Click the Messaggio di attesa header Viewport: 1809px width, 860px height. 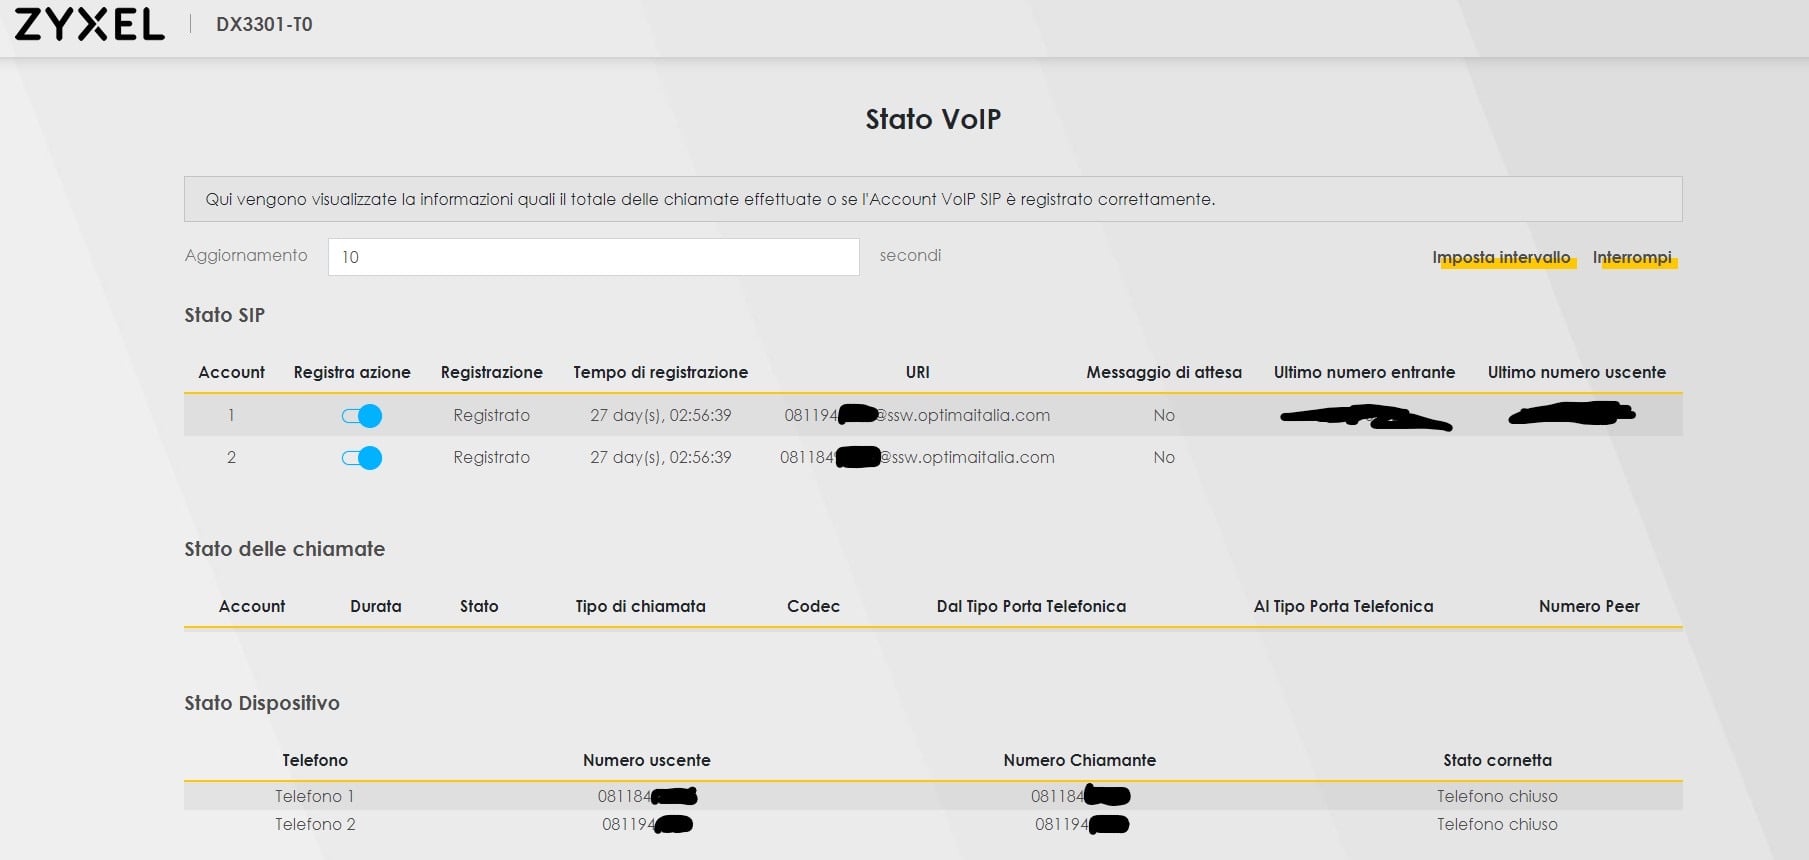coord(1164,372)
